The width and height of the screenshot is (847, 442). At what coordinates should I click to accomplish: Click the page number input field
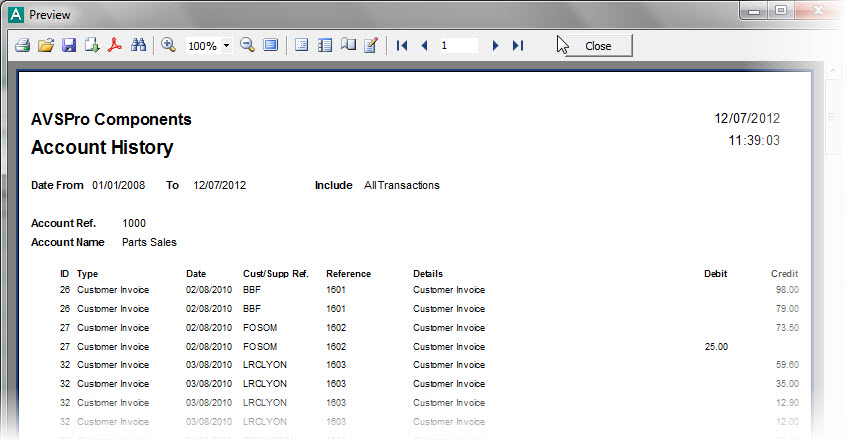[x=457, y=46]
